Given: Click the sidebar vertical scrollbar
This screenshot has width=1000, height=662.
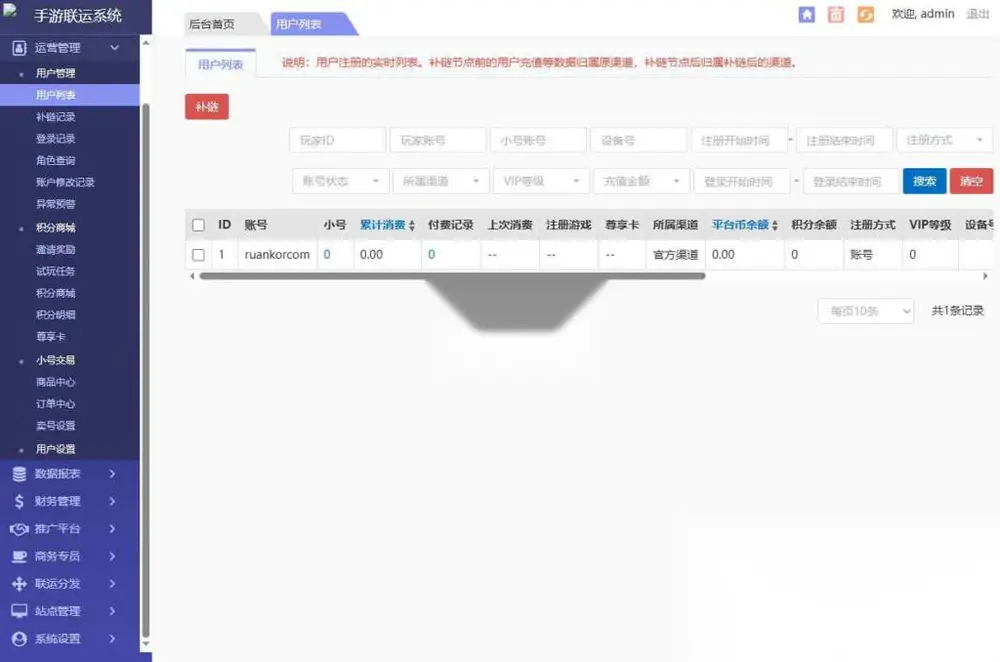Looking at the screenshot, I should (x=145, y=370).
